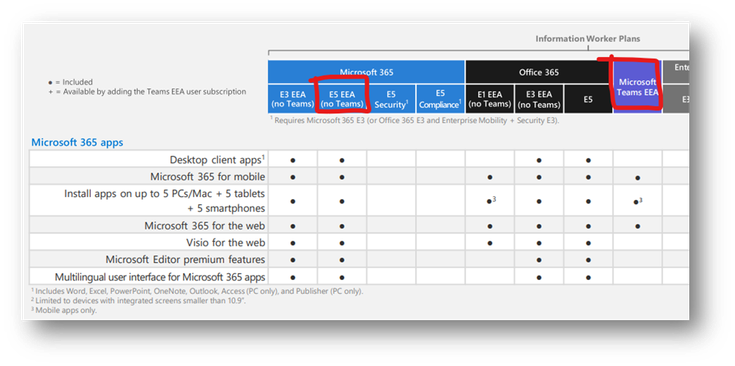This screenshot has width=735, height=366.
Task: Click Microsoft 365 for mobile bullet in Teams EEA column
Action: (x=637, y=178)
